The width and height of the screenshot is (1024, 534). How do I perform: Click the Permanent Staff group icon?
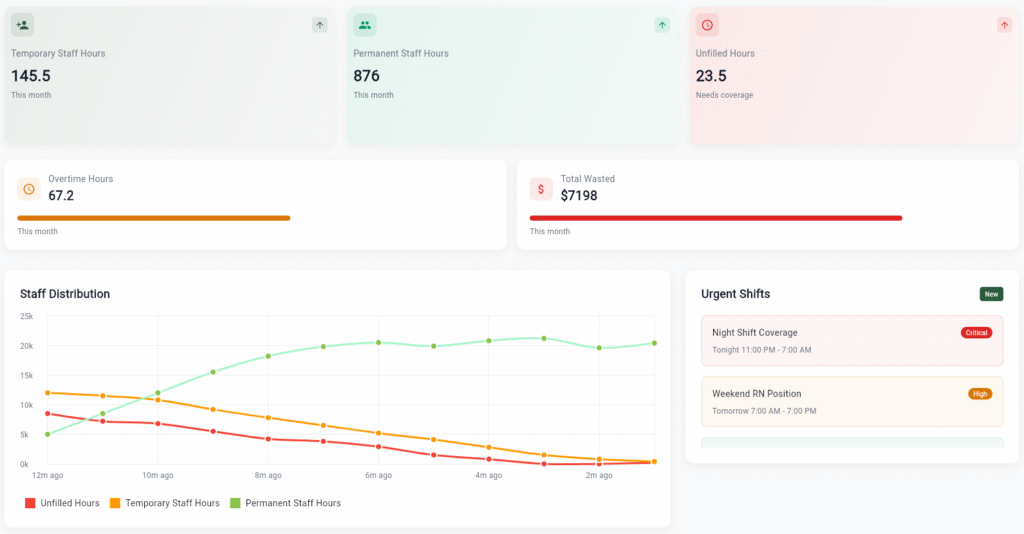[365, 25]
